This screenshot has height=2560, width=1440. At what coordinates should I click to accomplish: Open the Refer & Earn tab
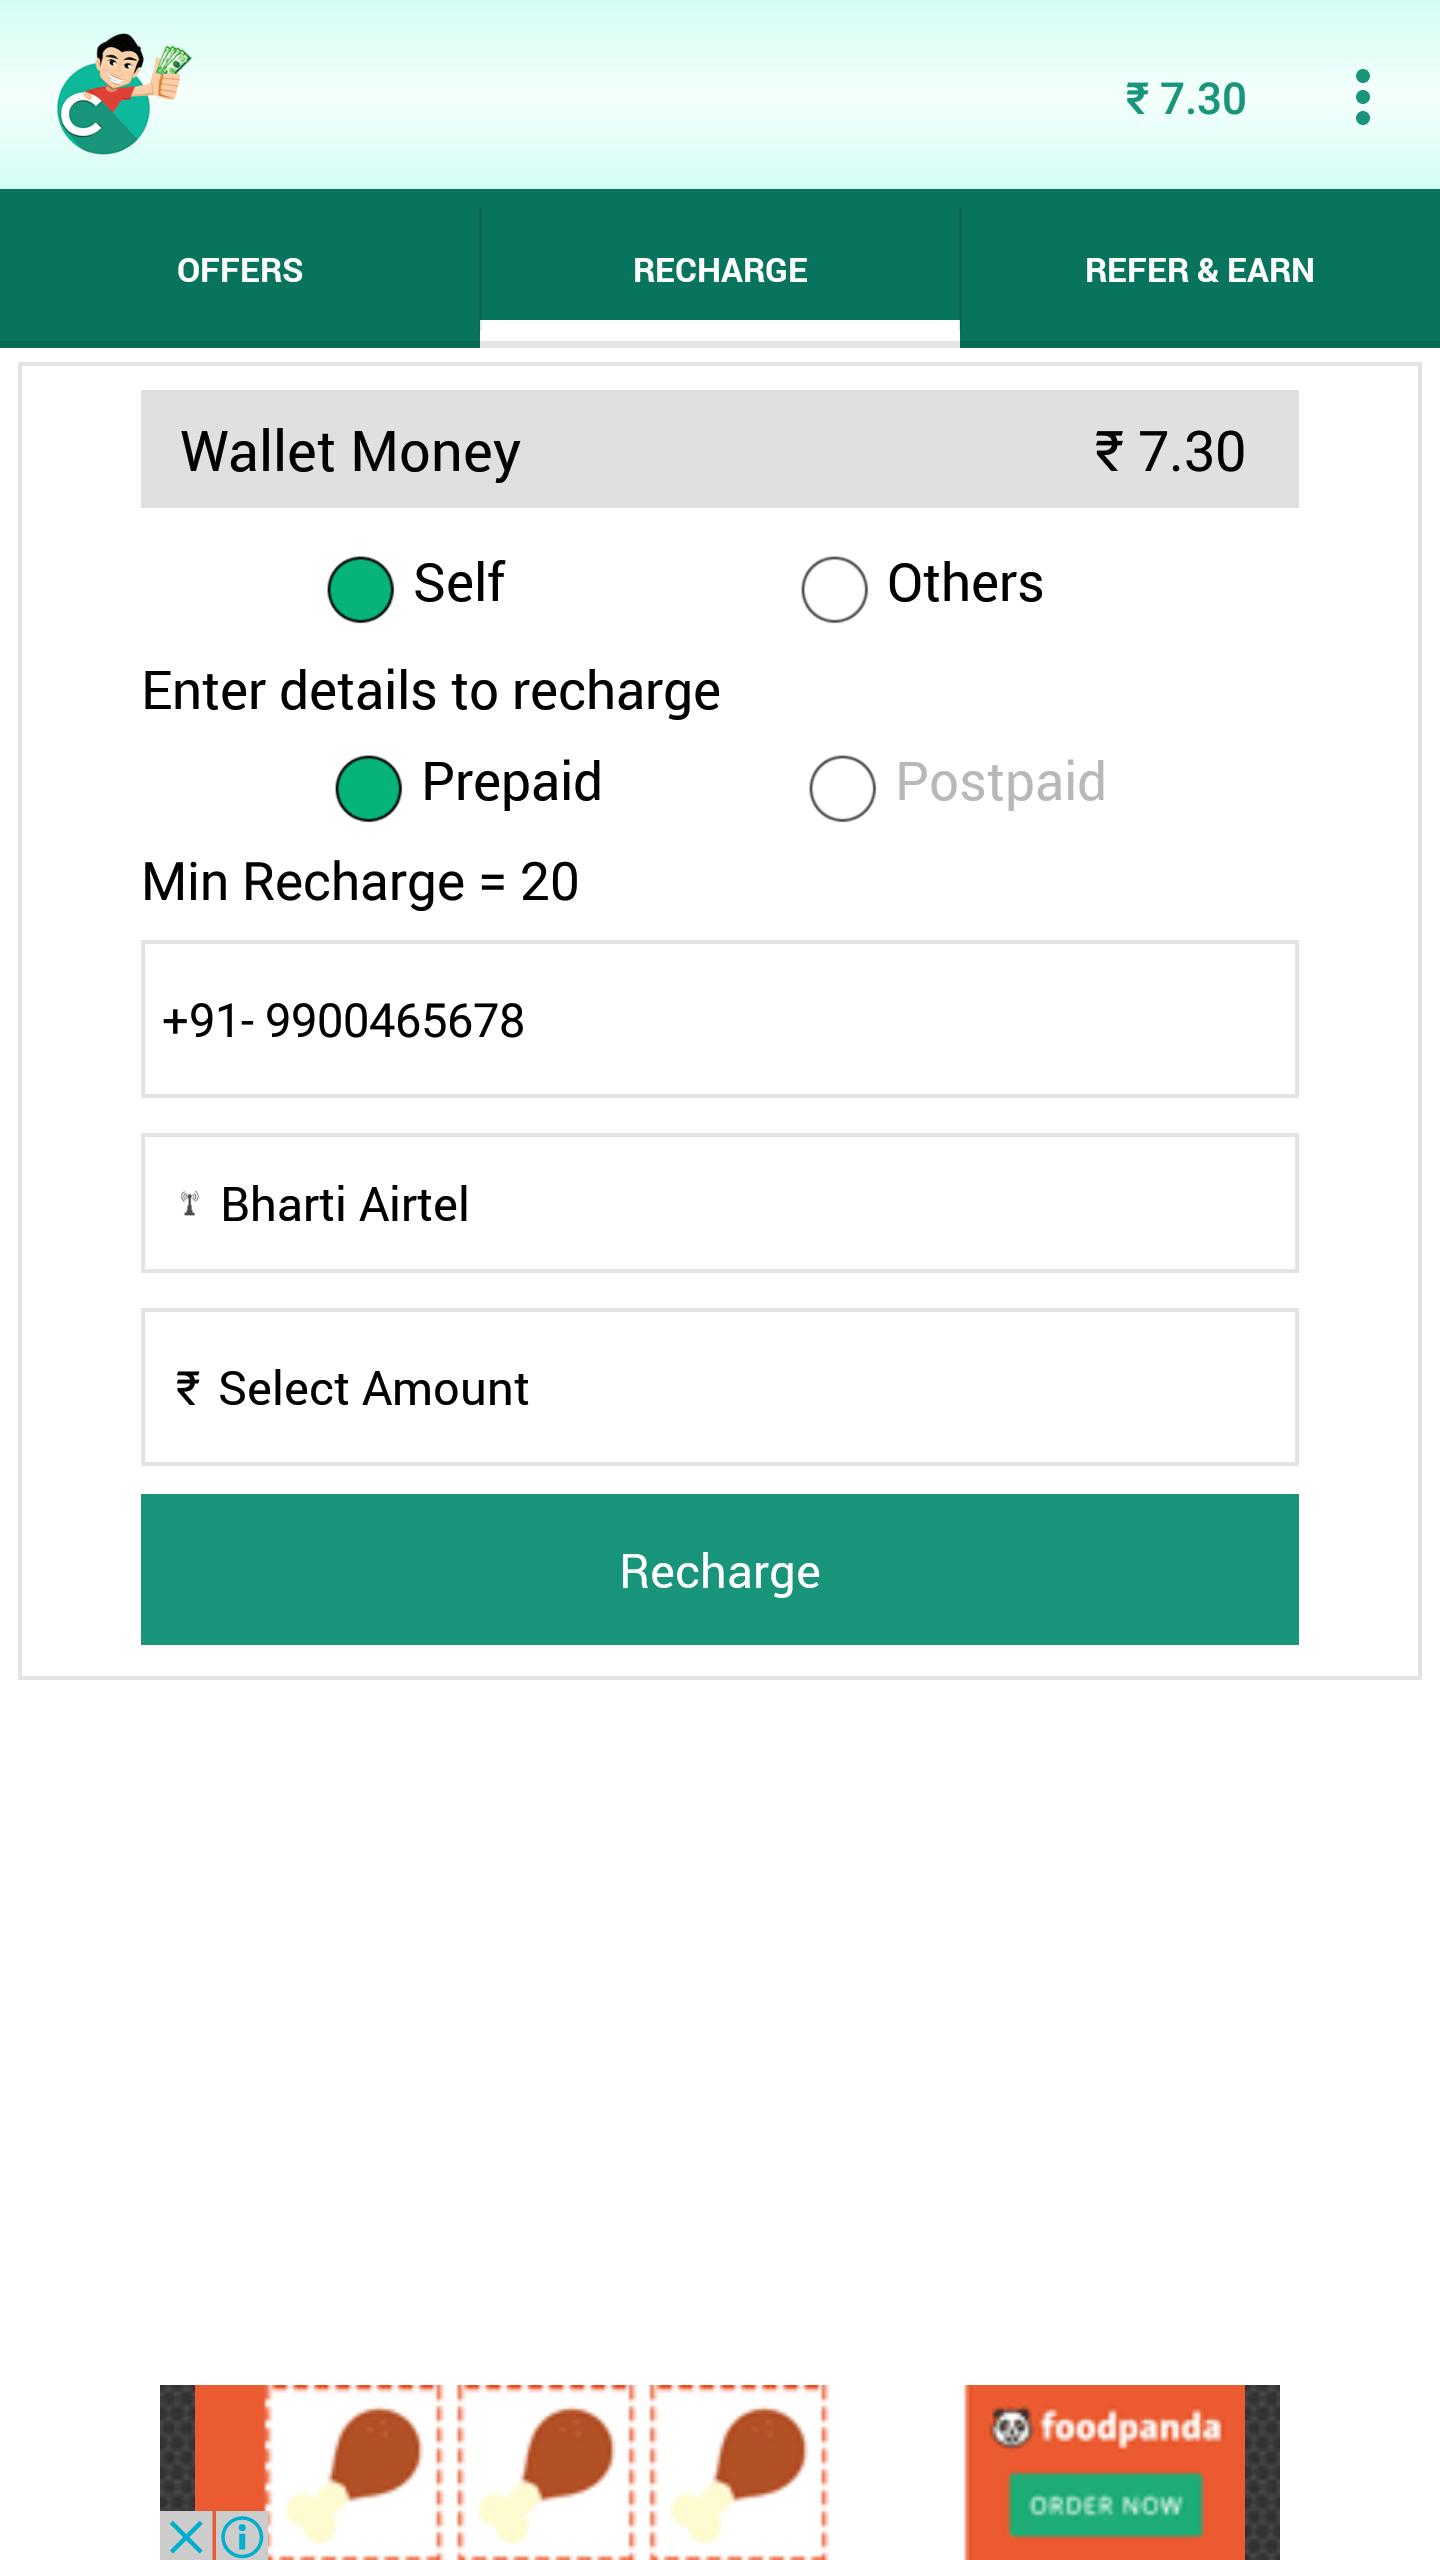pyautogui.click(x=1199, y=270)
